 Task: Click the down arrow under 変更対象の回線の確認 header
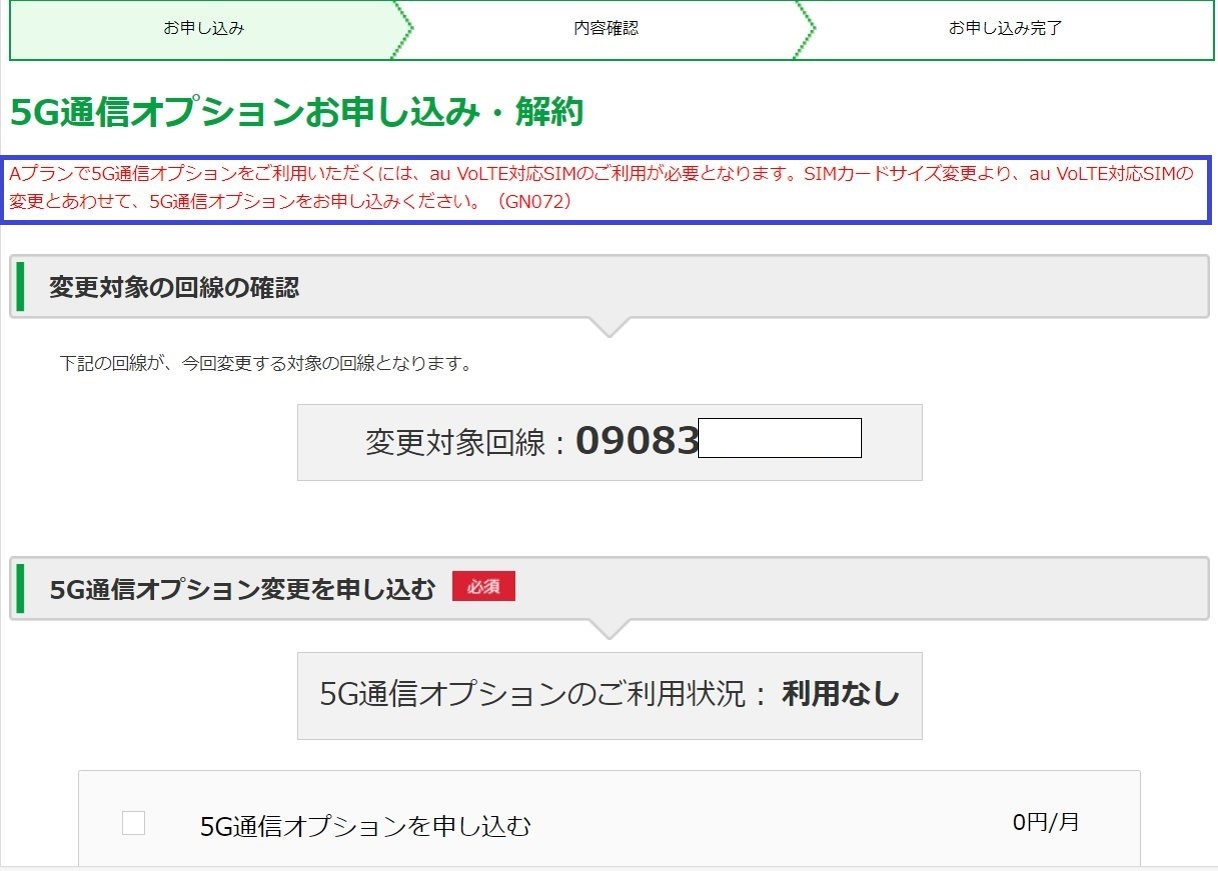pos(608,327)
